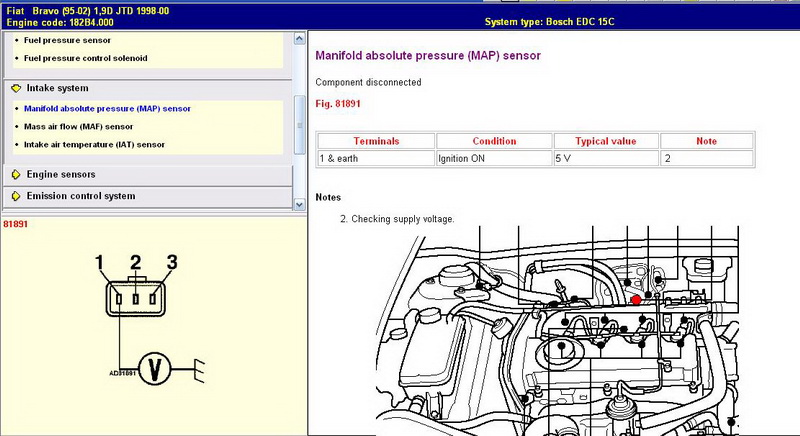Click the Fig. 81891 reference link
The height and width of the screenshot is (436, 800).
point(337,103)
